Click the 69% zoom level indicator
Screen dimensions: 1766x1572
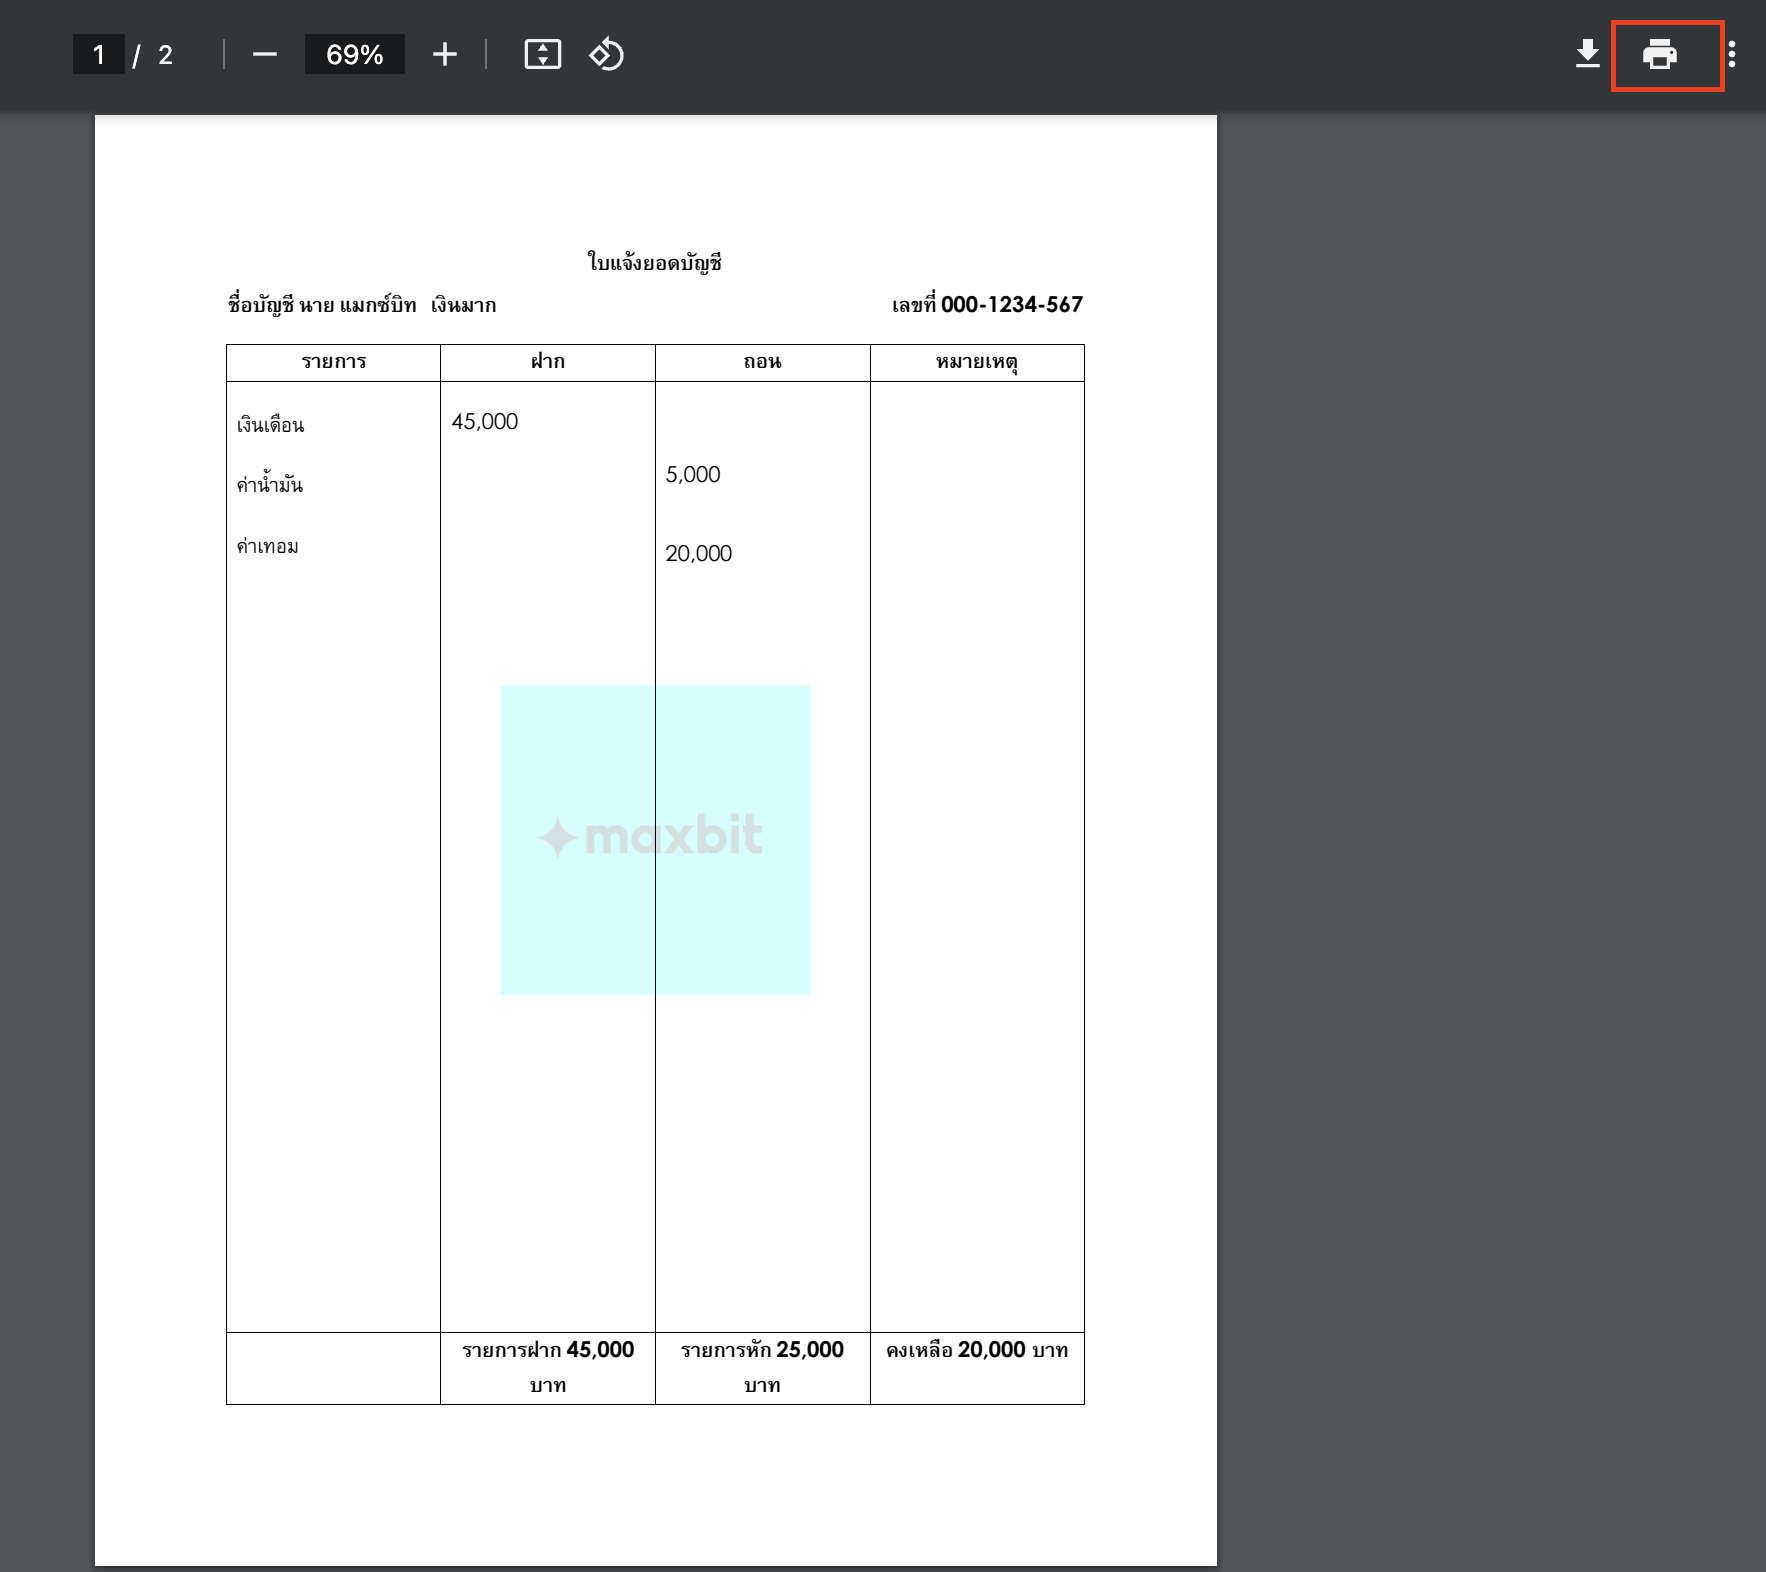point(354,55)
